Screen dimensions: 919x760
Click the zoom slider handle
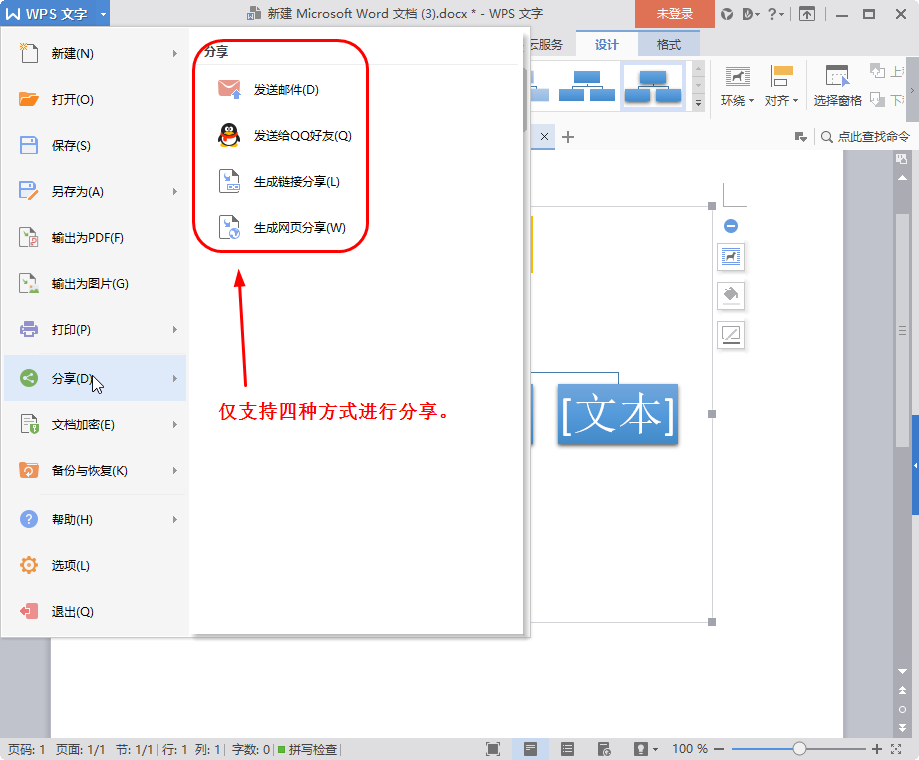click(x=799, y=749)
